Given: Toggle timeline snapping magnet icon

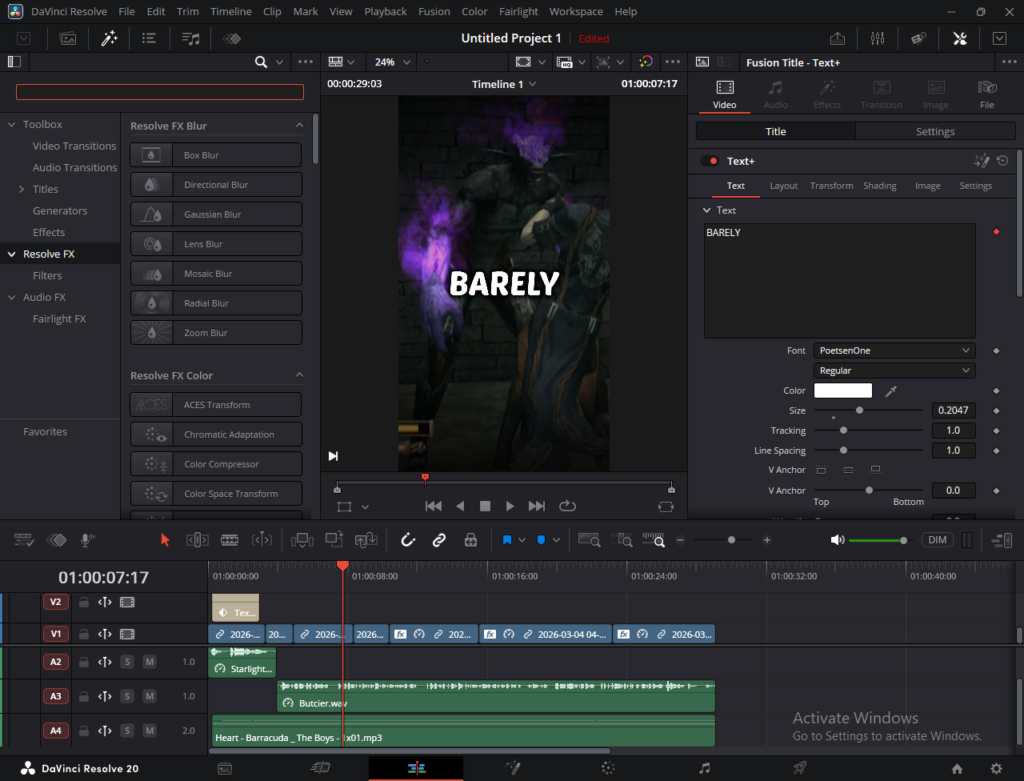Looking at the screenshot, I should pos(408,540).
